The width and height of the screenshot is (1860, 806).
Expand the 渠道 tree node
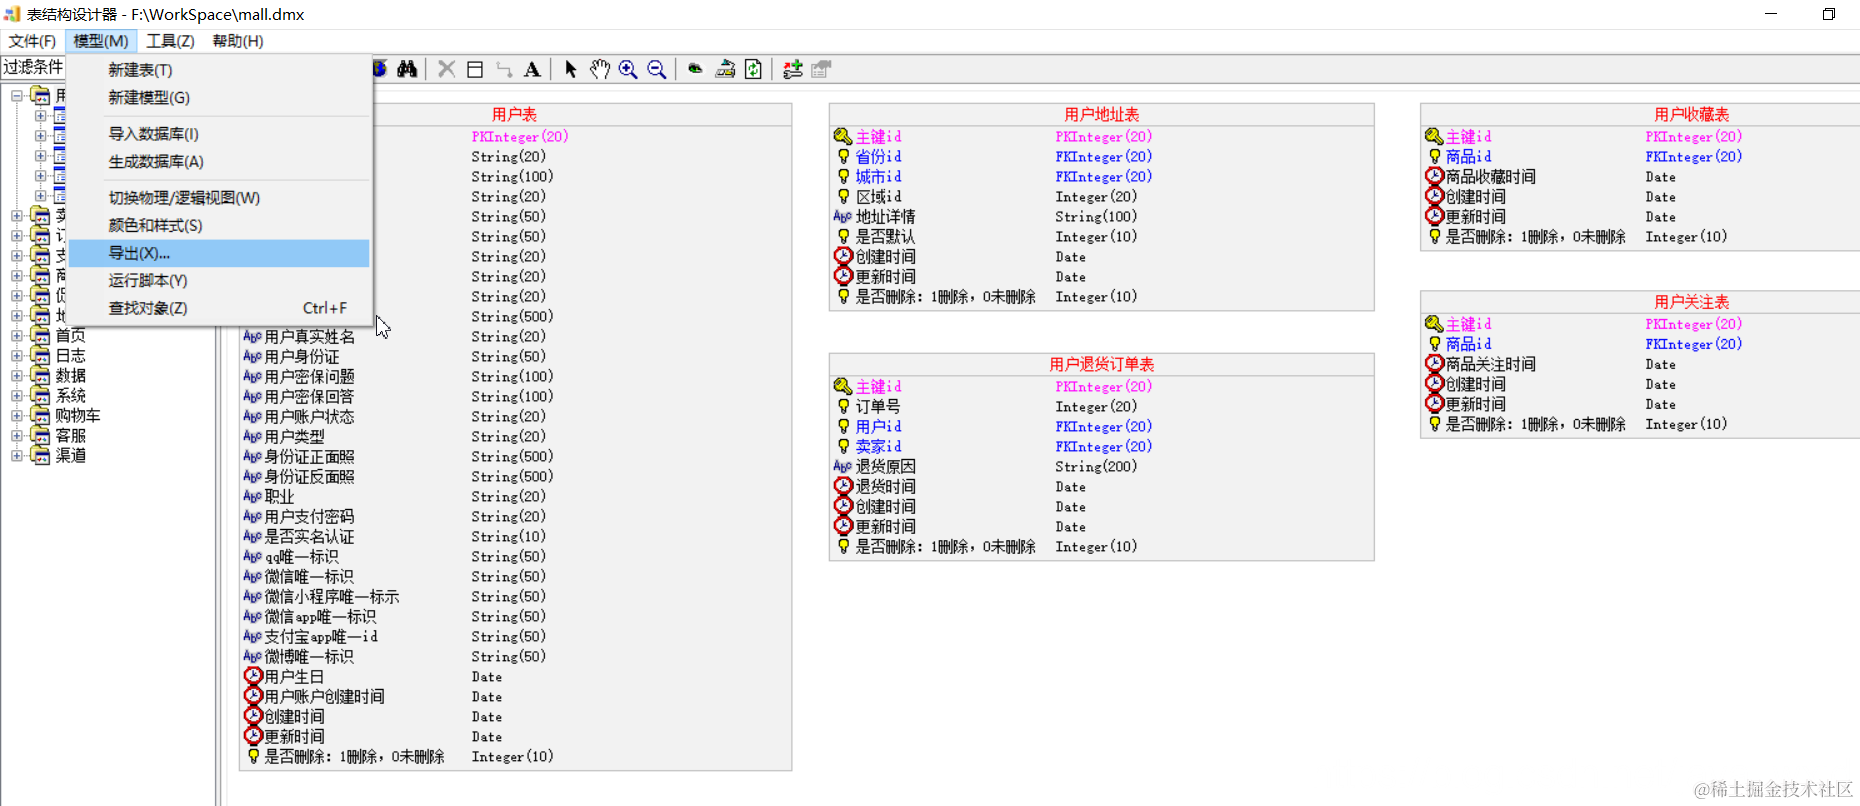coord(16,455)
